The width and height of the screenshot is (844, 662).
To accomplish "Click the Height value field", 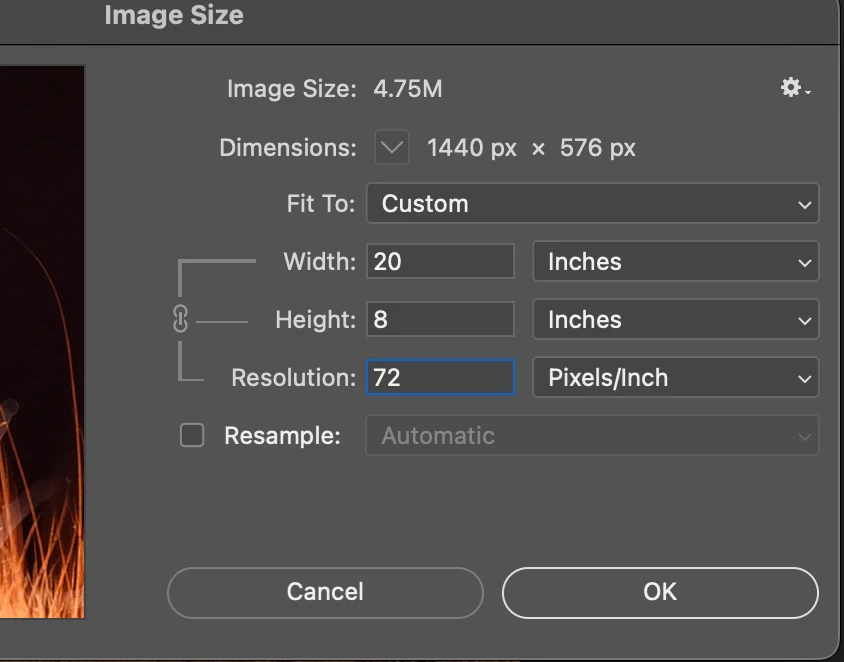I will [440, 320].
